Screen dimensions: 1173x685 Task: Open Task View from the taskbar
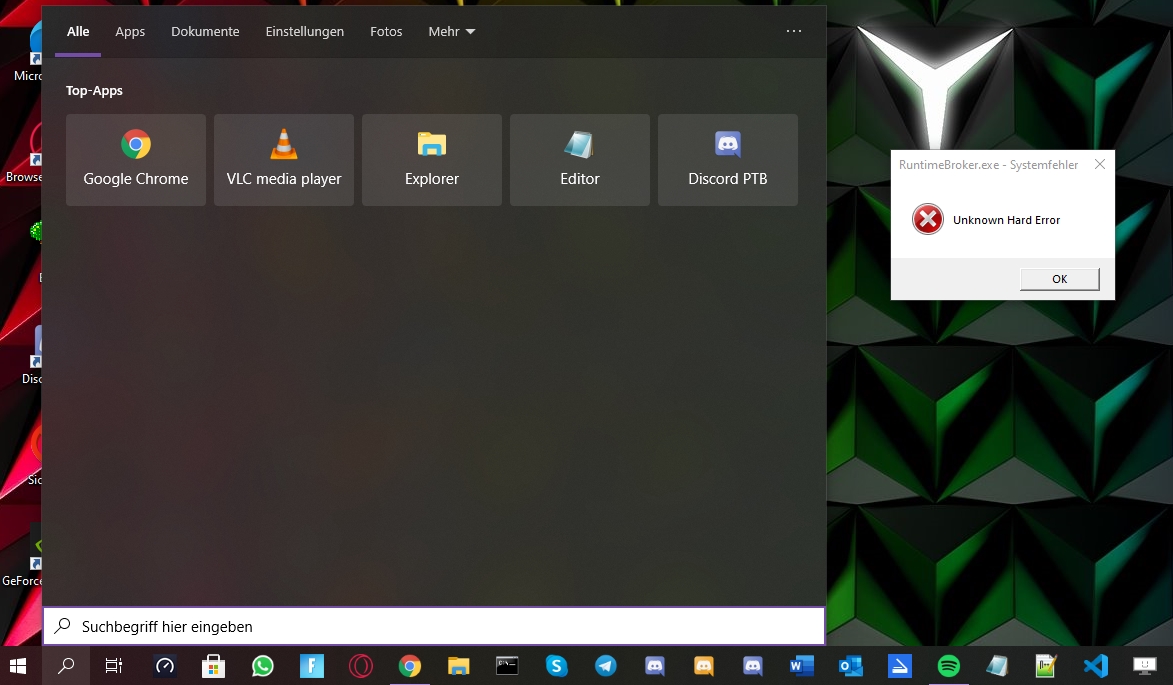tap(114, 666)
